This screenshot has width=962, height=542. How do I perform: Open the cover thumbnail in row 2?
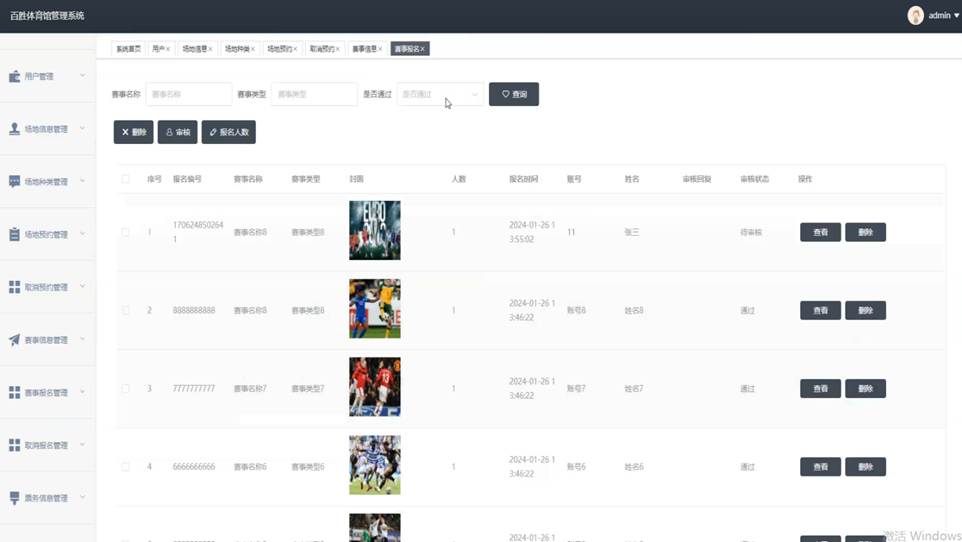point(375,308)
